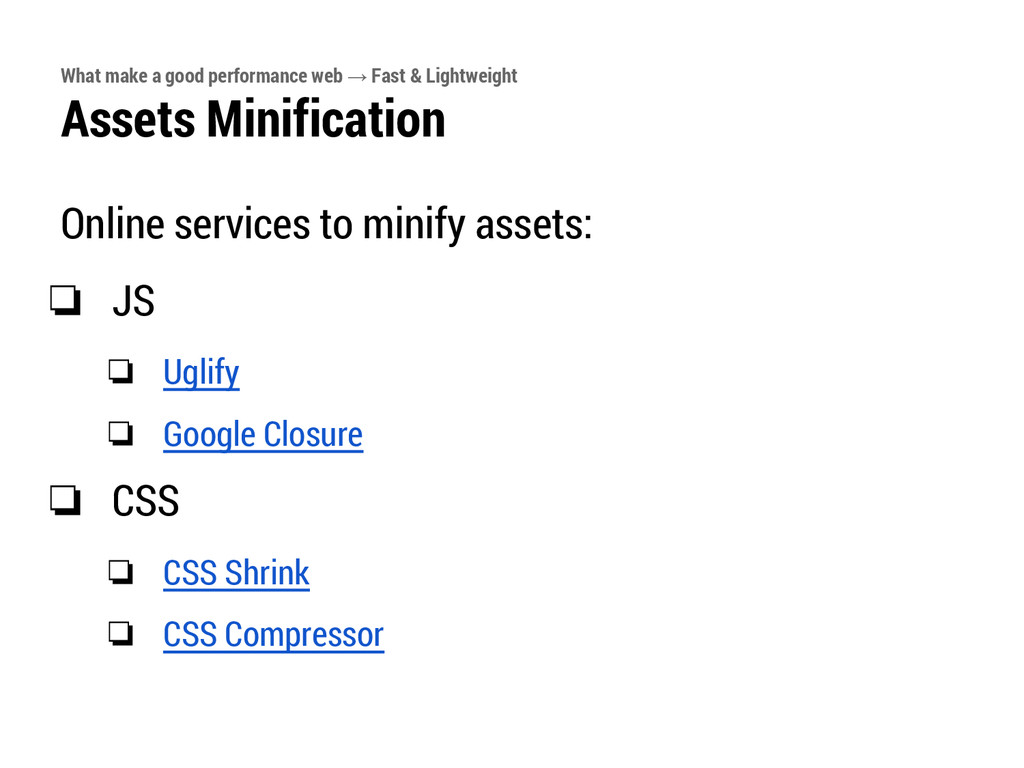The width and height of the screenshot is (1024, 768).
Task: Click the bullet icon beside CSS Compressor
Action: pyautogui.click(x=121, y=633)
